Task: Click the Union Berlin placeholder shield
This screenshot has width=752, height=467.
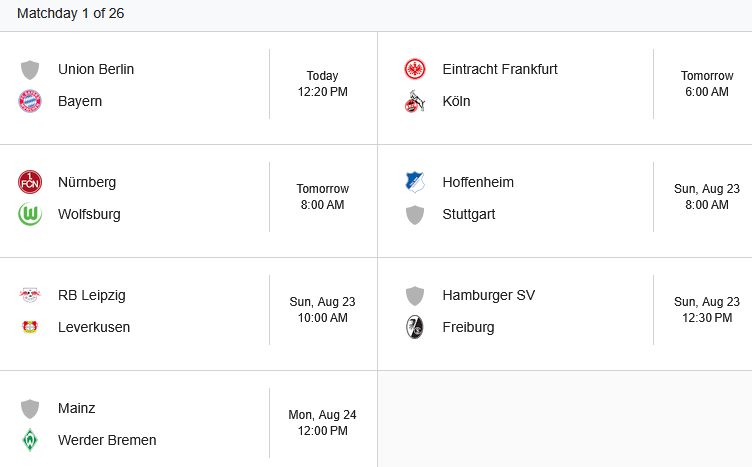Action: pyautogui.click(x=30, y=70)
